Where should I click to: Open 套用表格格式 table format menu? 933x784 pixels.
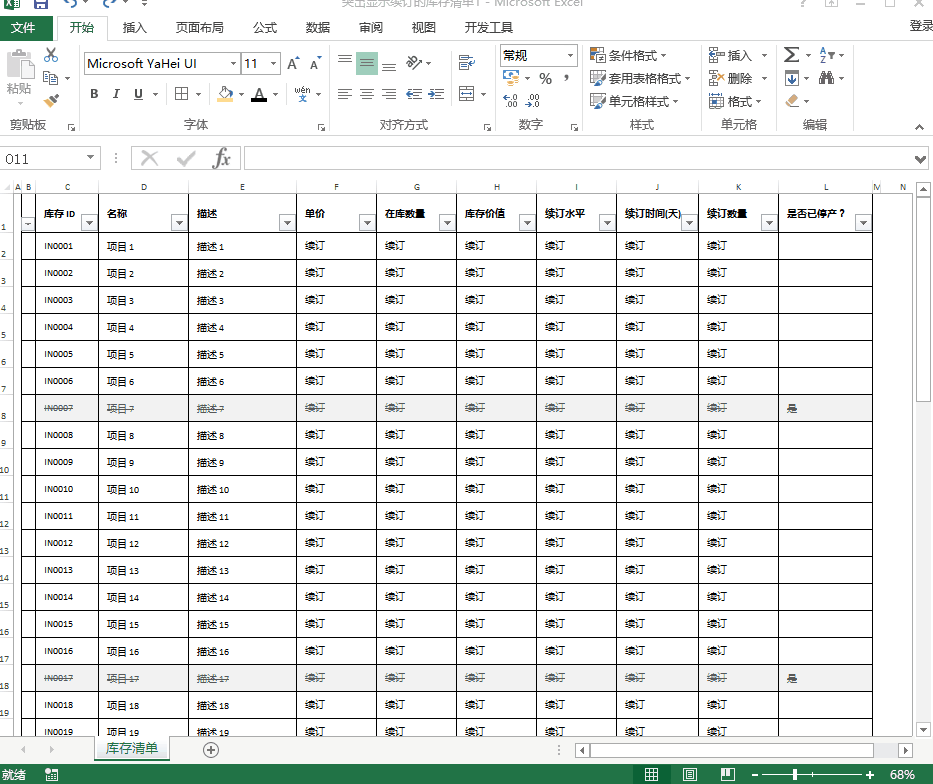(640, 79)
